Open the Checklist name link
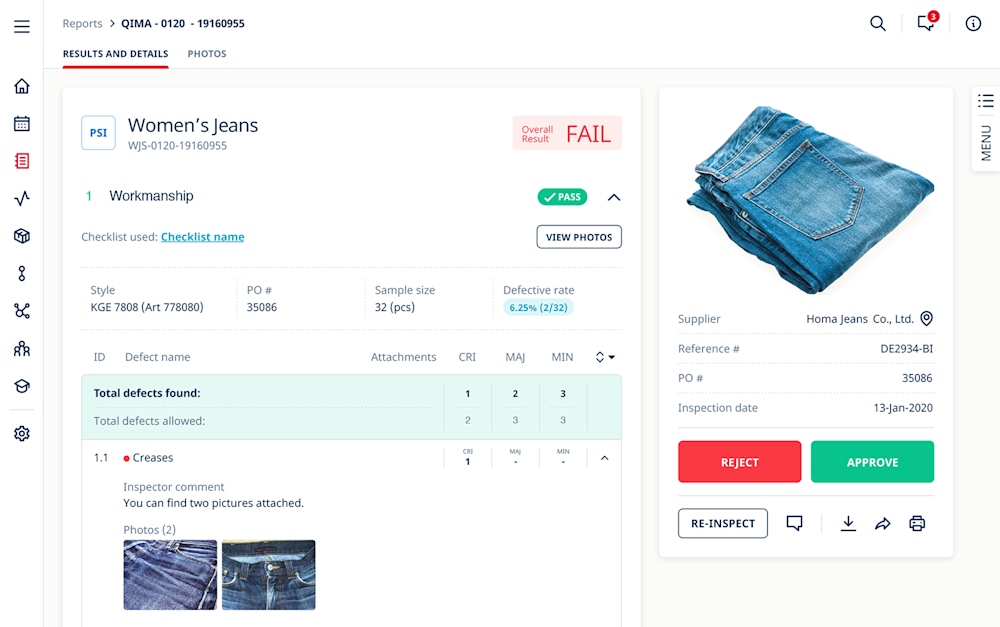The width and height of the screenshot is (1000, 627). point(202,237)
